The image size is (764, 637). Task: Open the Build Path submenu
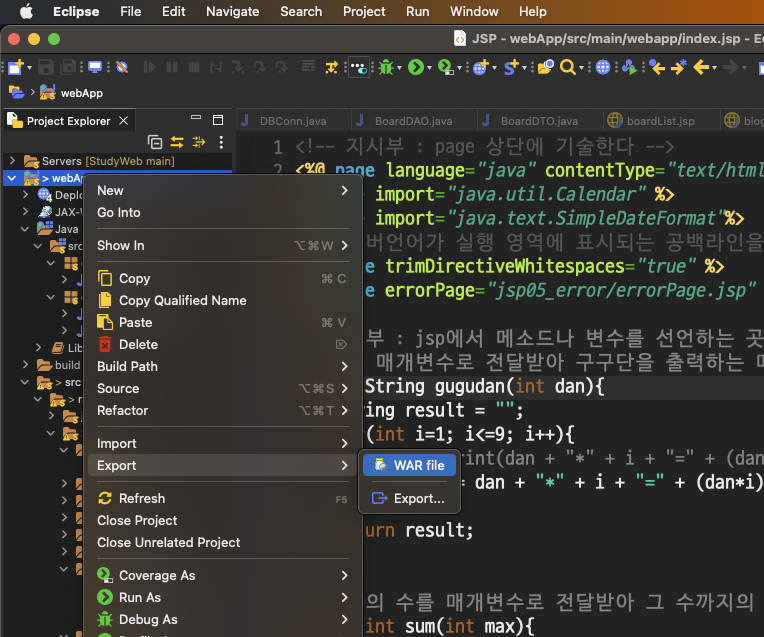[223, 366]
